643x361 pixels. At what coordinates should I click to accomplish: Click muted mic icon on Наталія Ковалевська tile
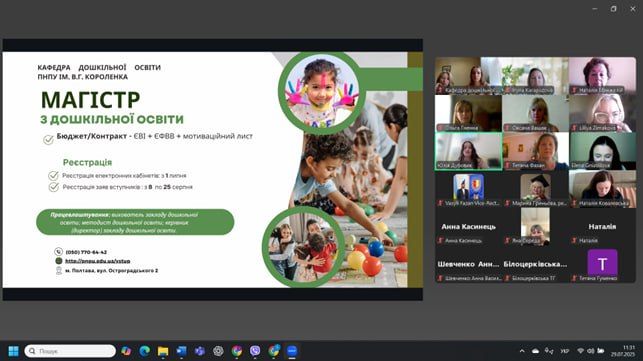pos(574,203)
